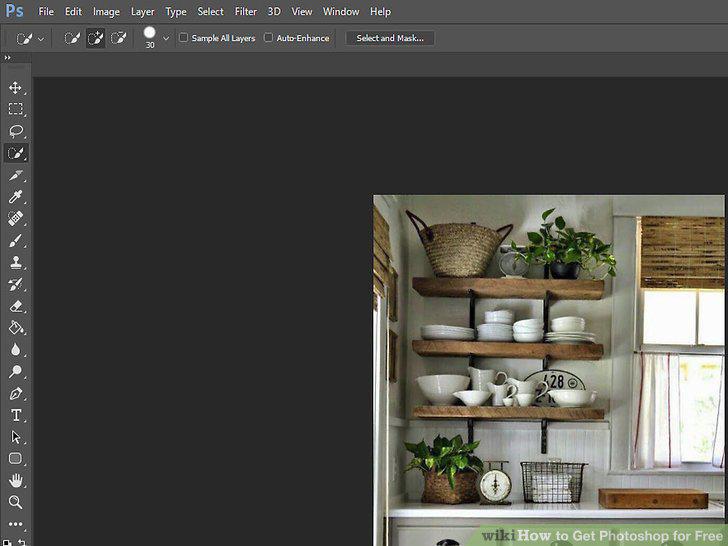Select the Spot Healing Brush tool

pyautogui.click(x=15, y=218)
